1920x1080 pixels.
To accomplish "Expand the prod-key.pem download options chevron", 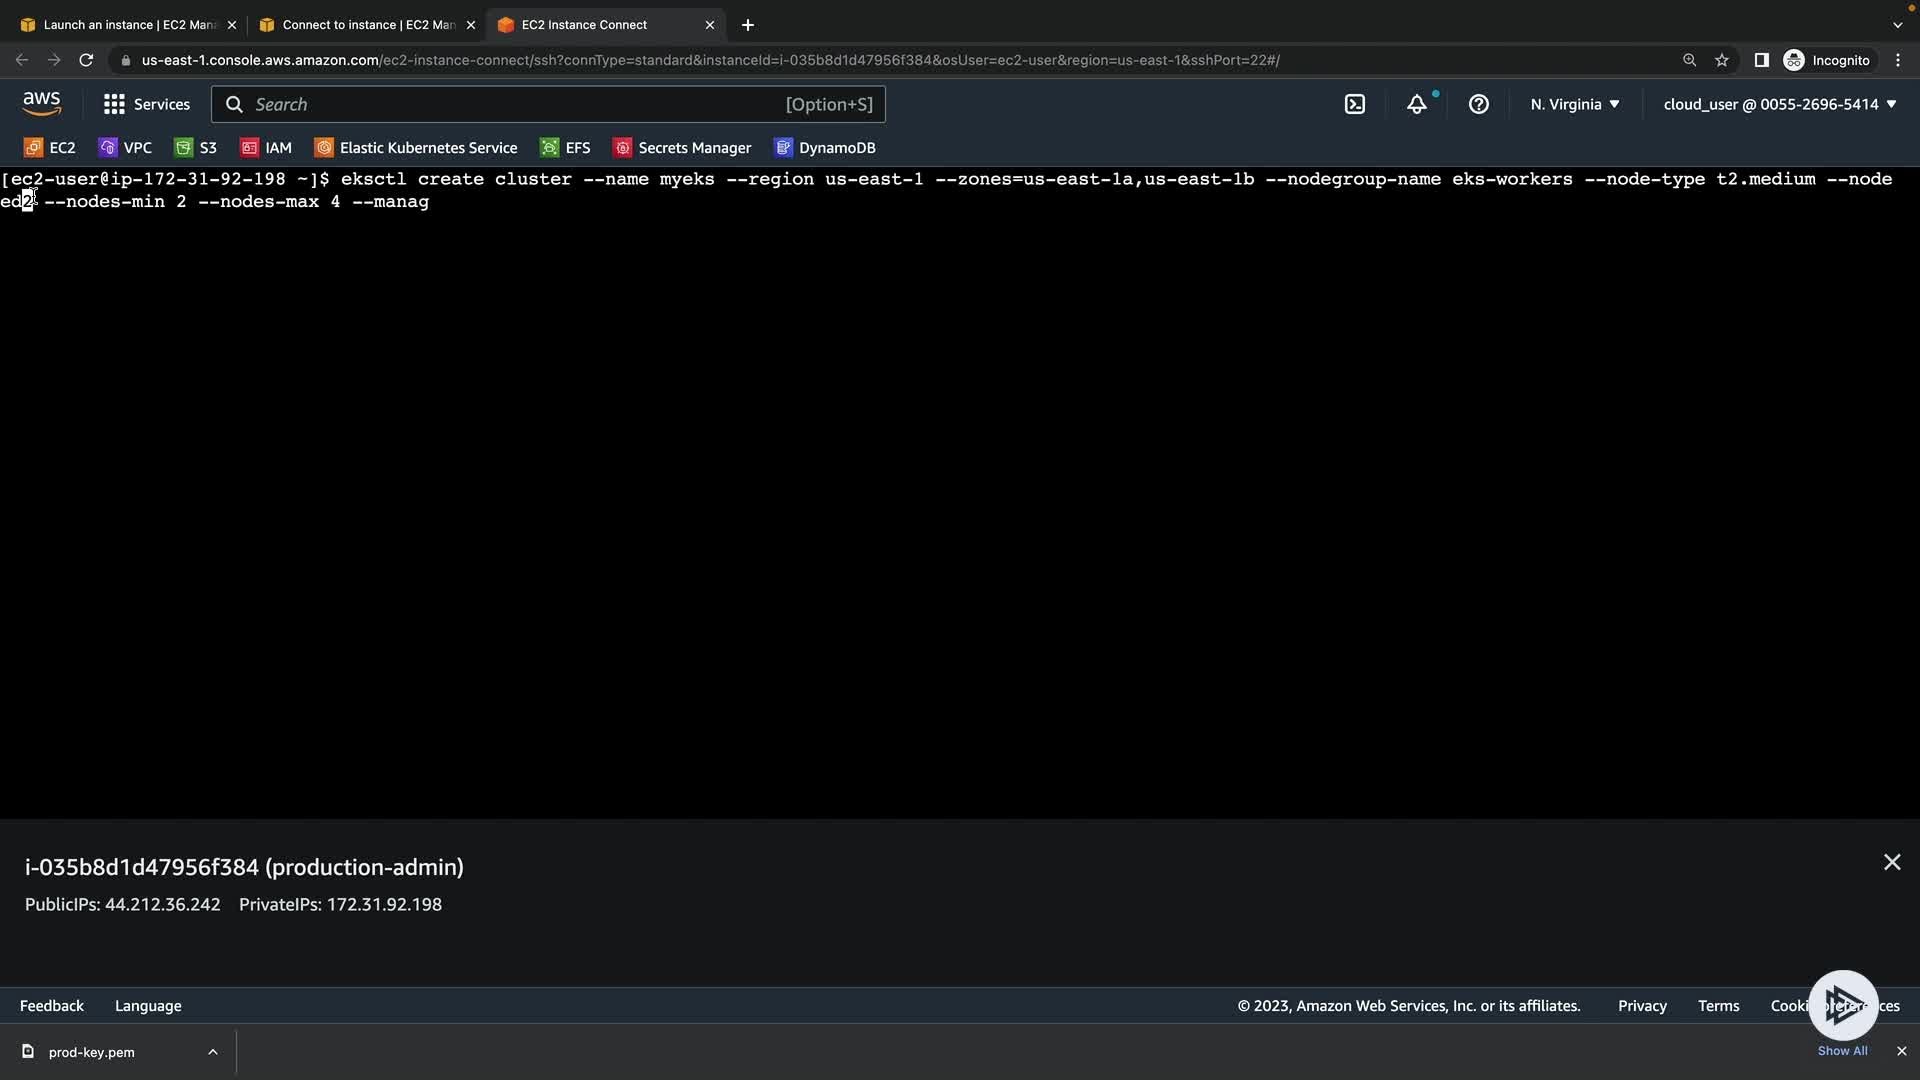I will point(213,1052).
